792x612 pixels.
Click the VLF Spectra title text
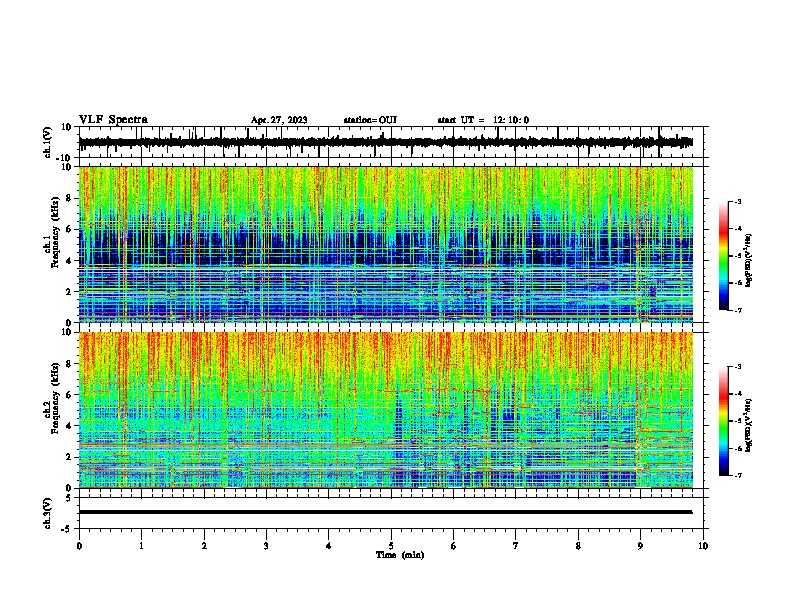click(x=113, y=120)
